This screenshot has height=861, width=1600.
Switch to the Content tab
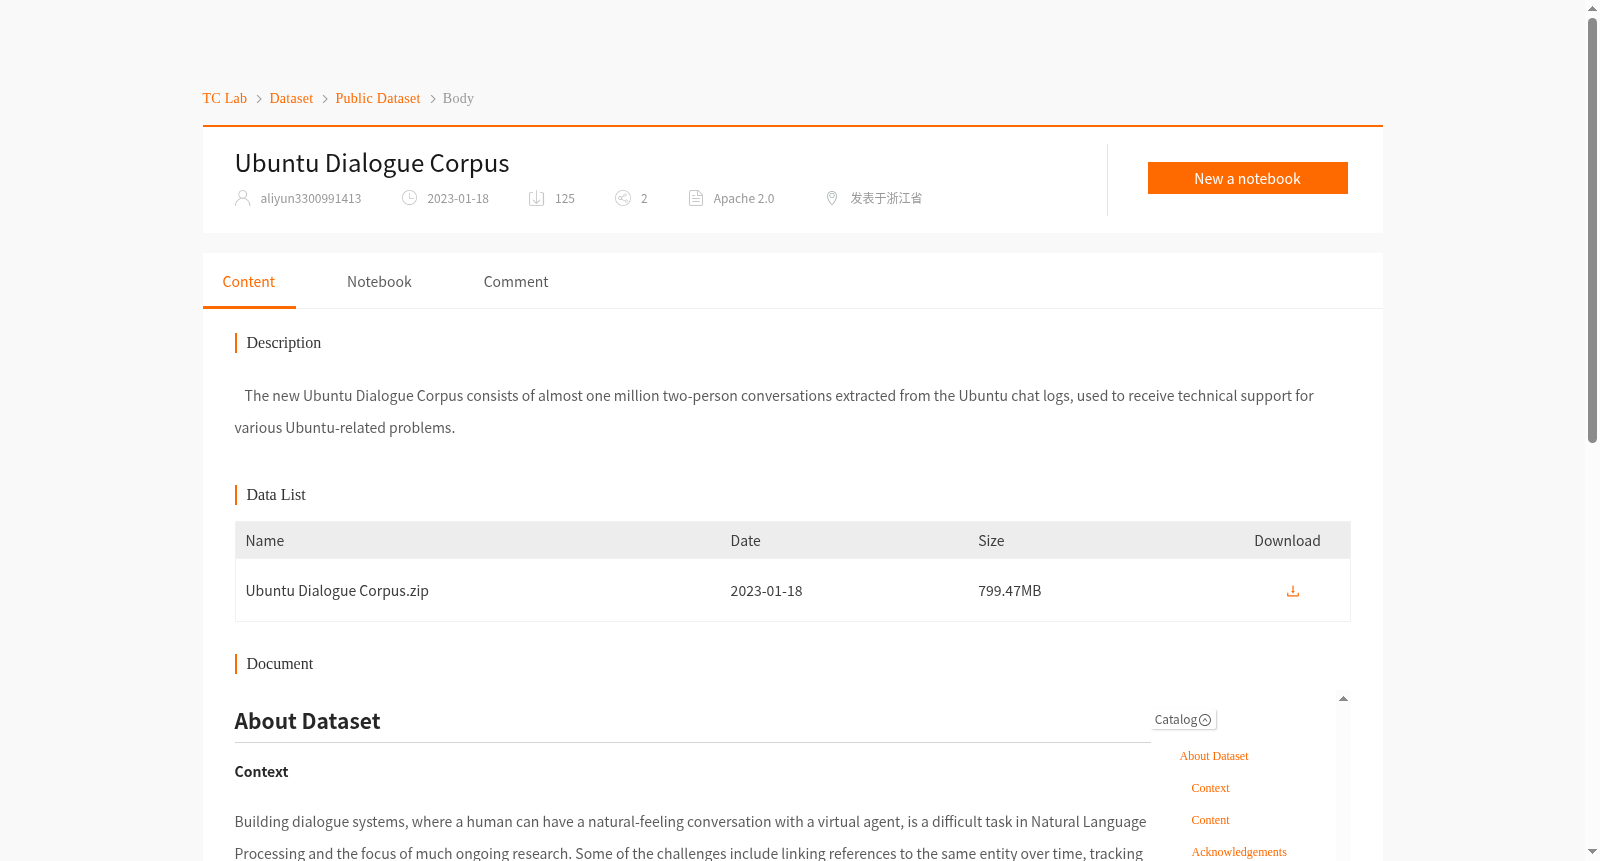pyautogui.click(x=249, y=282)
